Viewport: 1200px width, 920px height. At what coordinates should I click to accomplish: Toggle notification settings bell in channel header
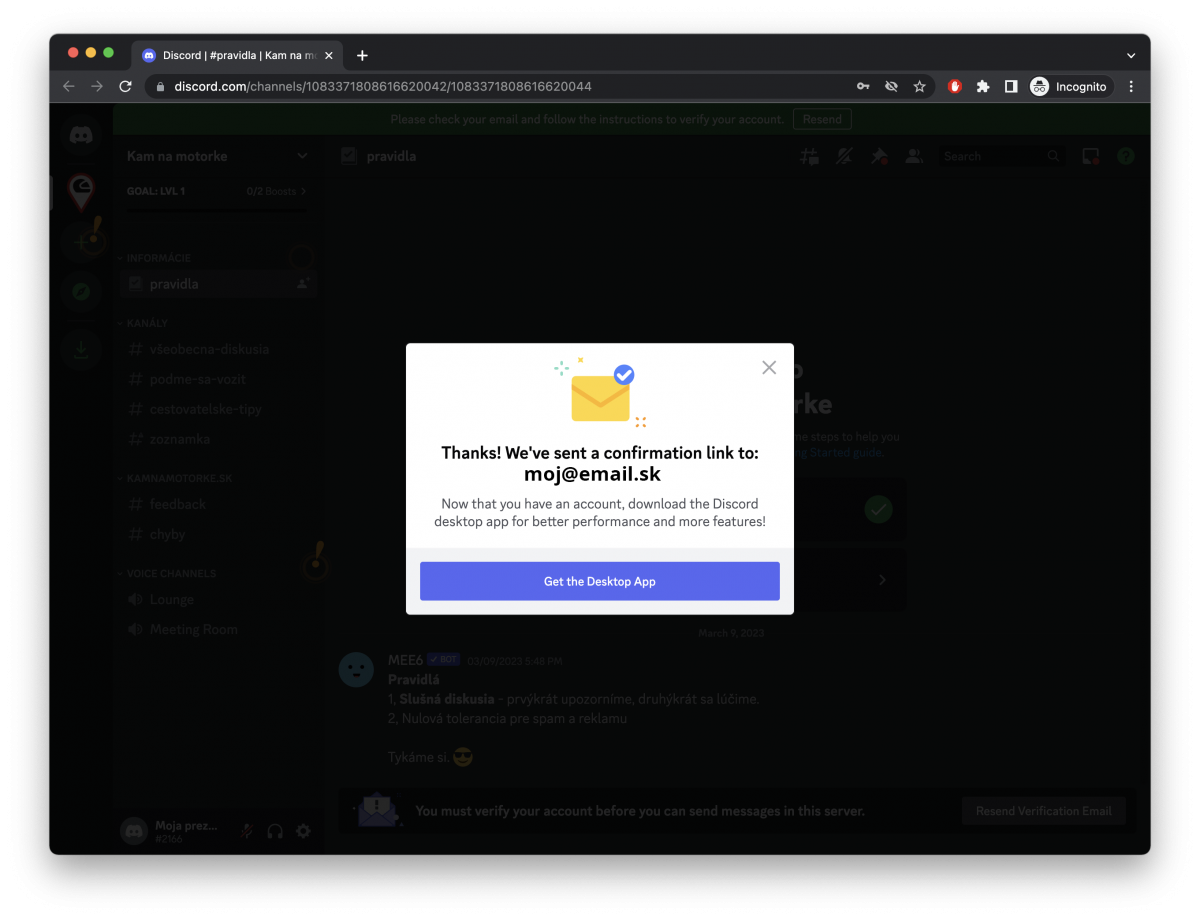pyautogui.click(x=844, y=156)
